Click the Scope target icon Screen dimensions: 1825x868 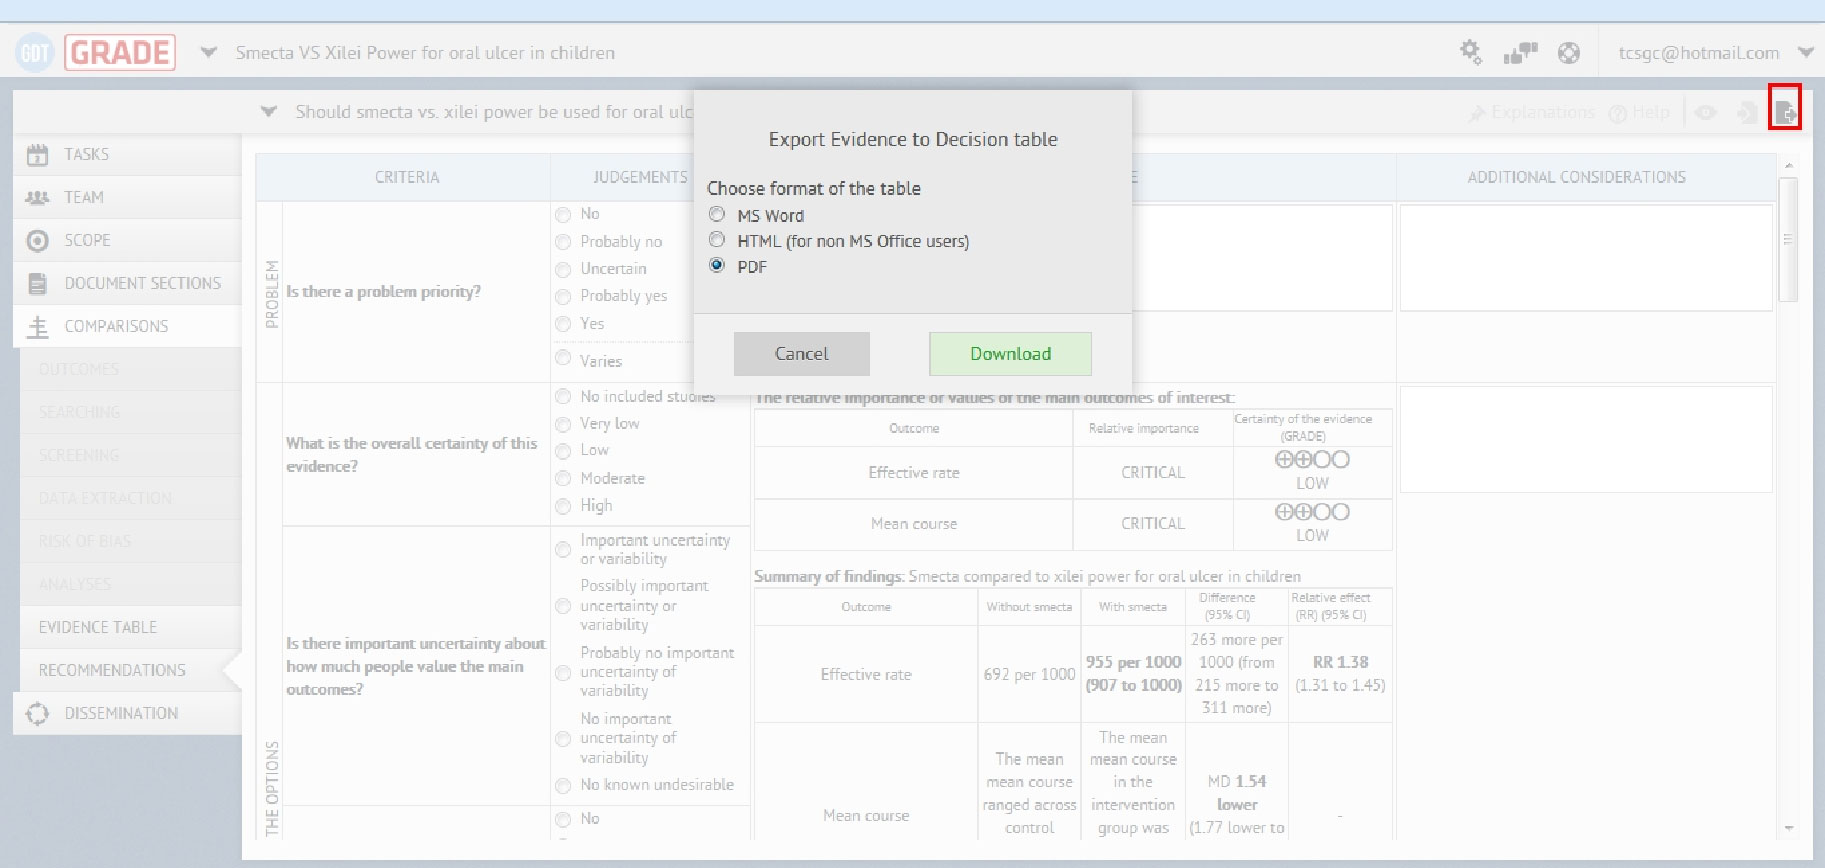37,240
